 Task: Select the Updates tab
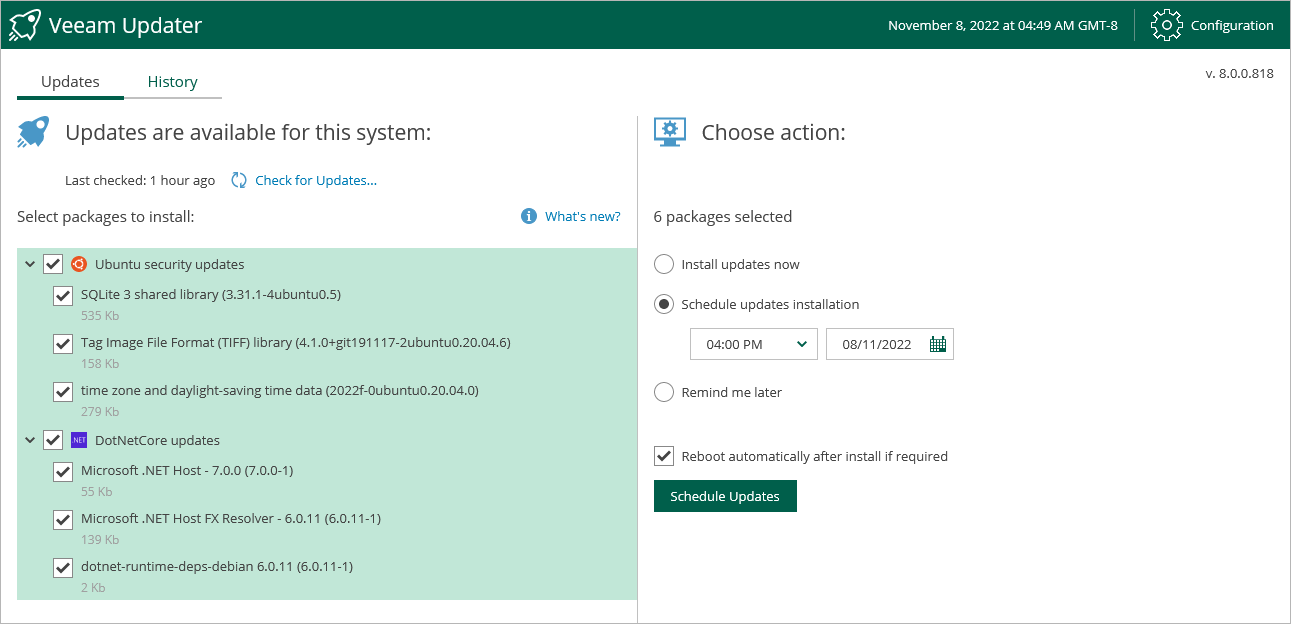coord(70,82)
